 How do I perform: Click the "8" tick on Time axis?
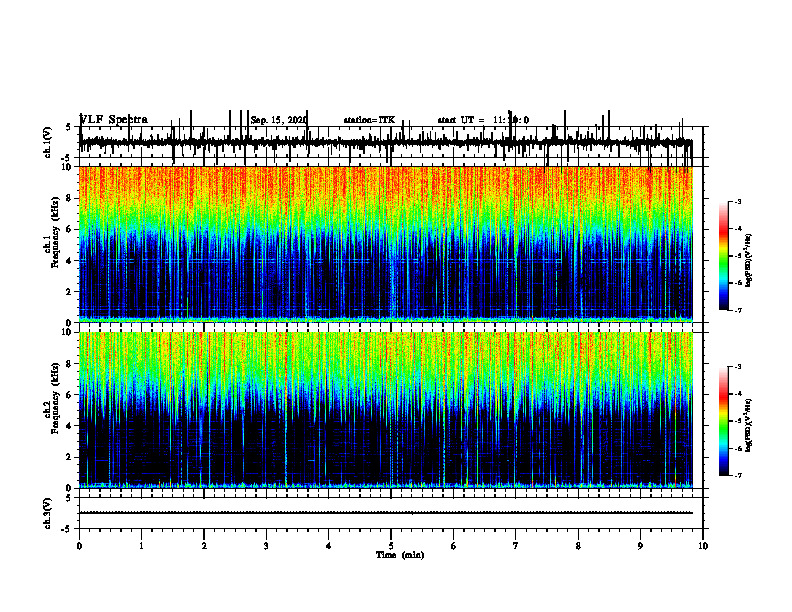(578, 546)
